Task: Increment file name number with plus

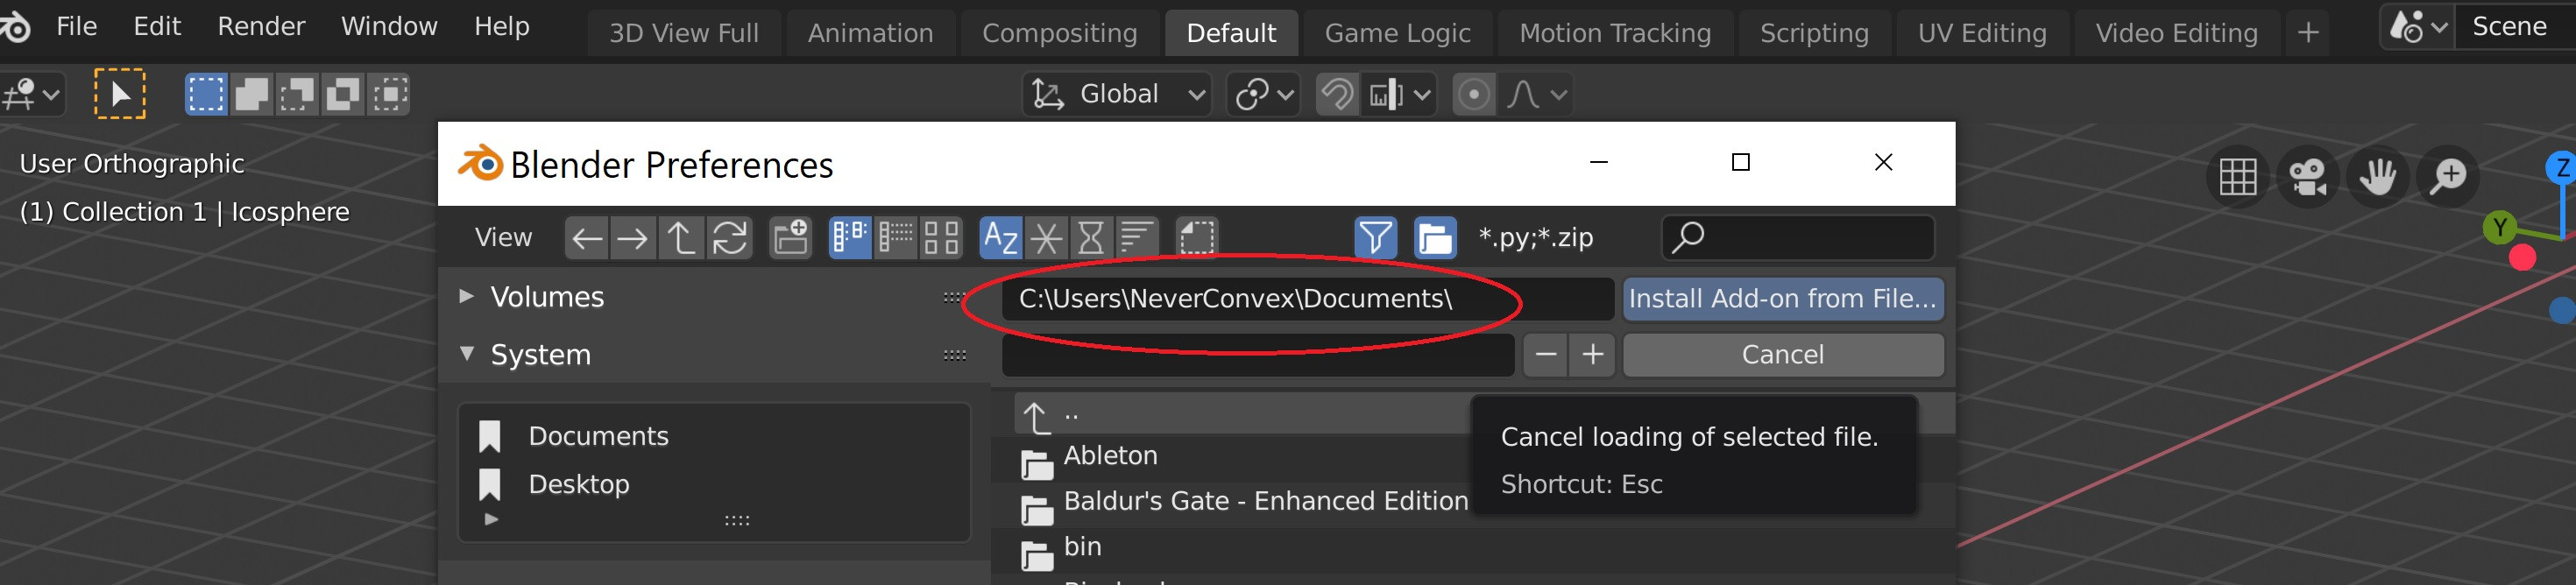Action: (x=1593, y=355)
